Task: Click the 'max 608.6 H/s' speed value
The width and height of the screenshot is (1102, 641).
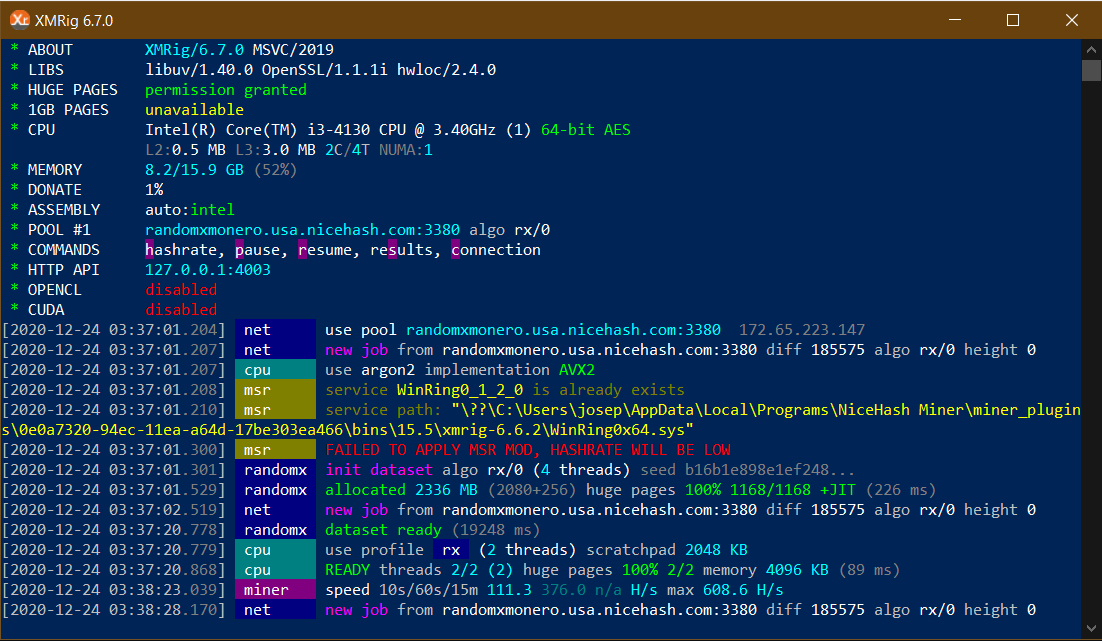Action: (x=725, y=590)
